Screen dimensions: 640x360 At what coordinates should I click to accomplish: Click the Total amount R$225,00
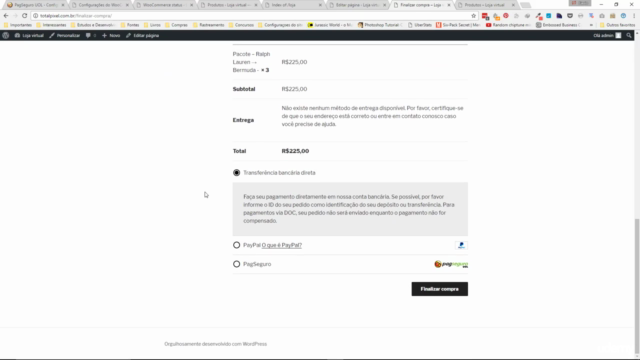pyautogui.click(x=295, y=151)
